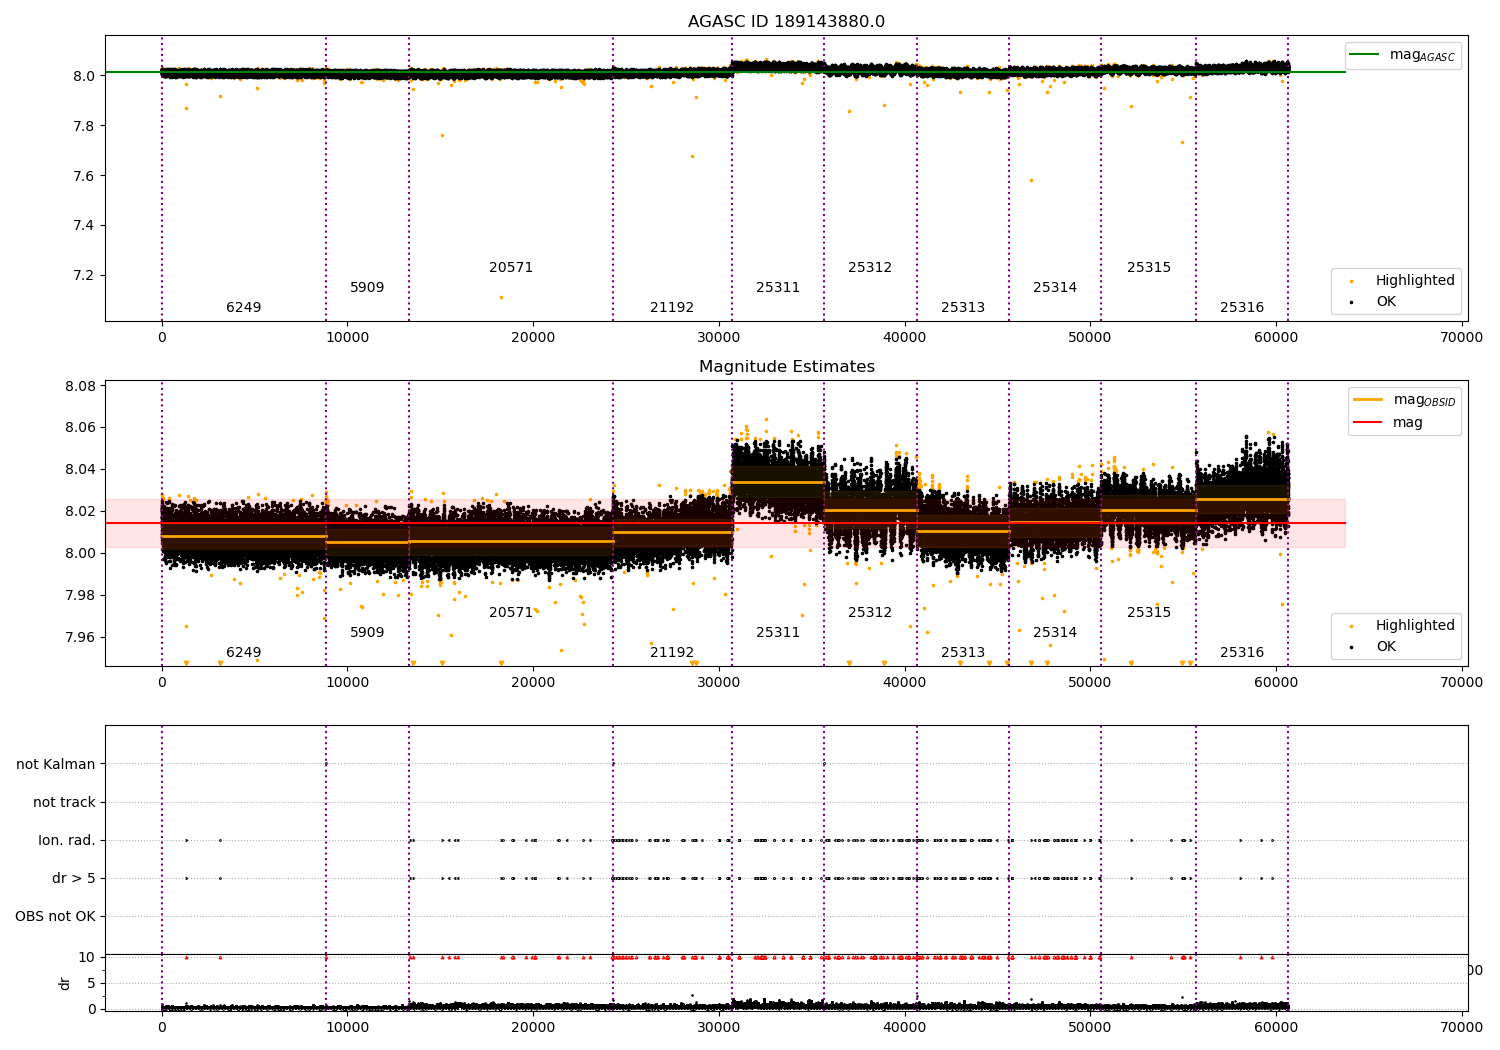This screenshot has width=1500, height=1050.
Task: Click obsid 6249 in the Magnitude Estimates plot
Action: tap(244, 653)
